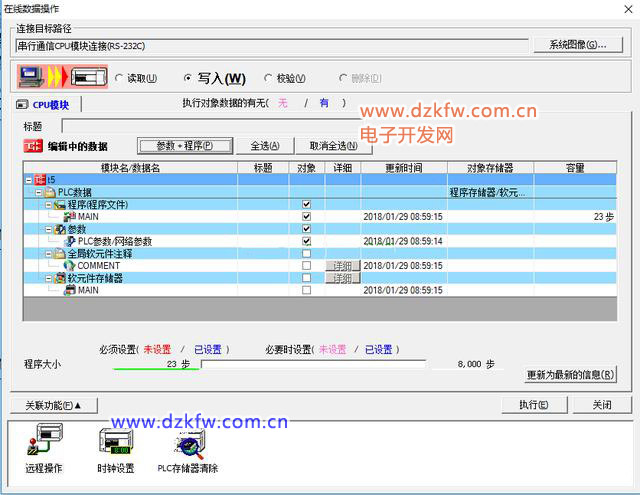Click the PLC存储器清除 memory clear icon
The height and width of the screenshot is (495, 640).
pos(187,441)
